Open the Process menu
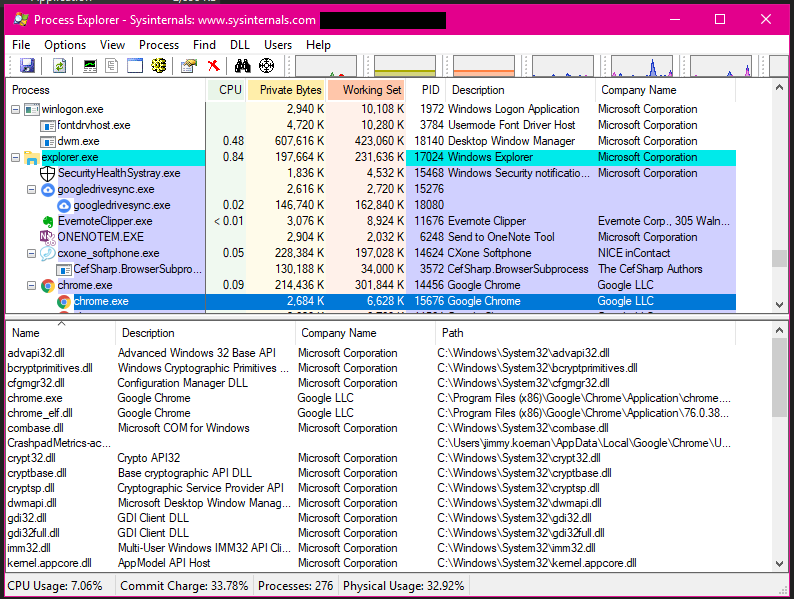 tap(159, 45)
